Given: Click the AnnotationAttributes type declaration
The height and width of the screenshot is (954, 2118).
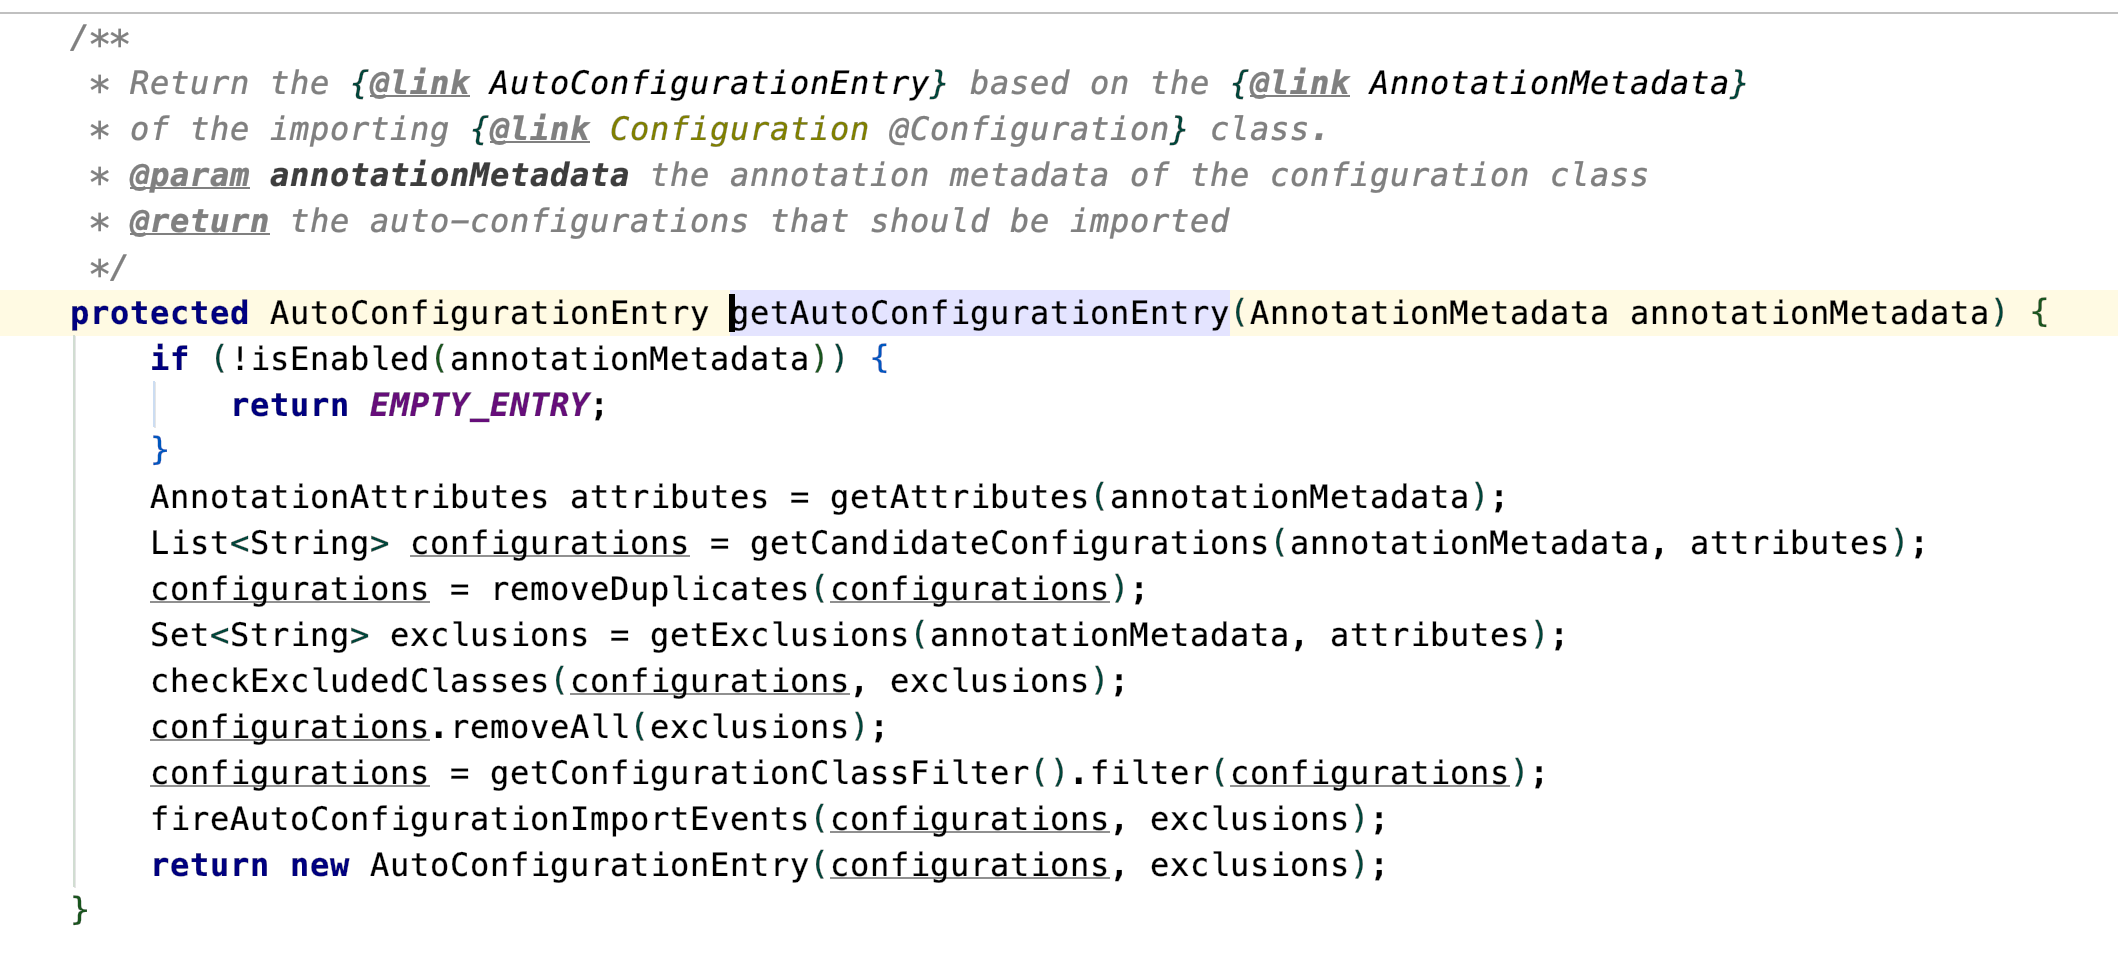Looking at the screenshot, I should (x=349, y=497).
